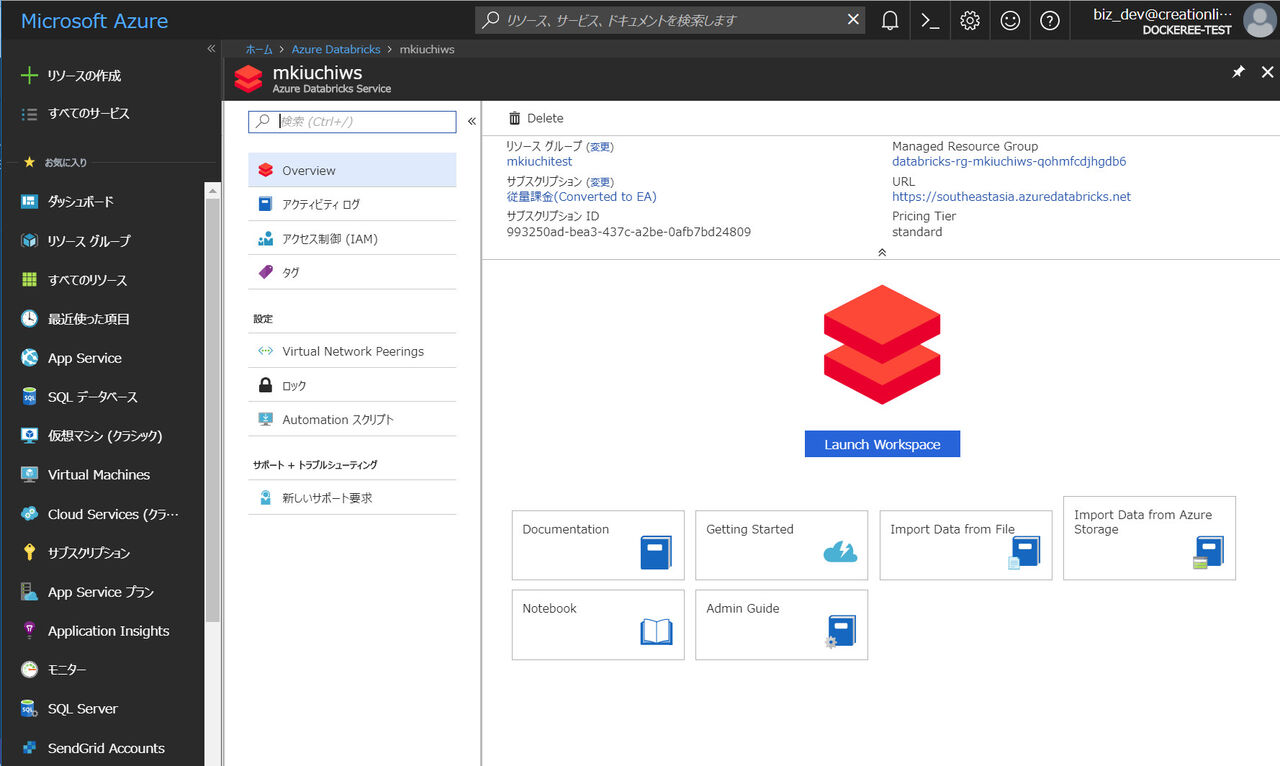Viewport: 1280px width, 766px height.
Task: Click the Dashboard icon in sidebar
Action: coord(29,202)
